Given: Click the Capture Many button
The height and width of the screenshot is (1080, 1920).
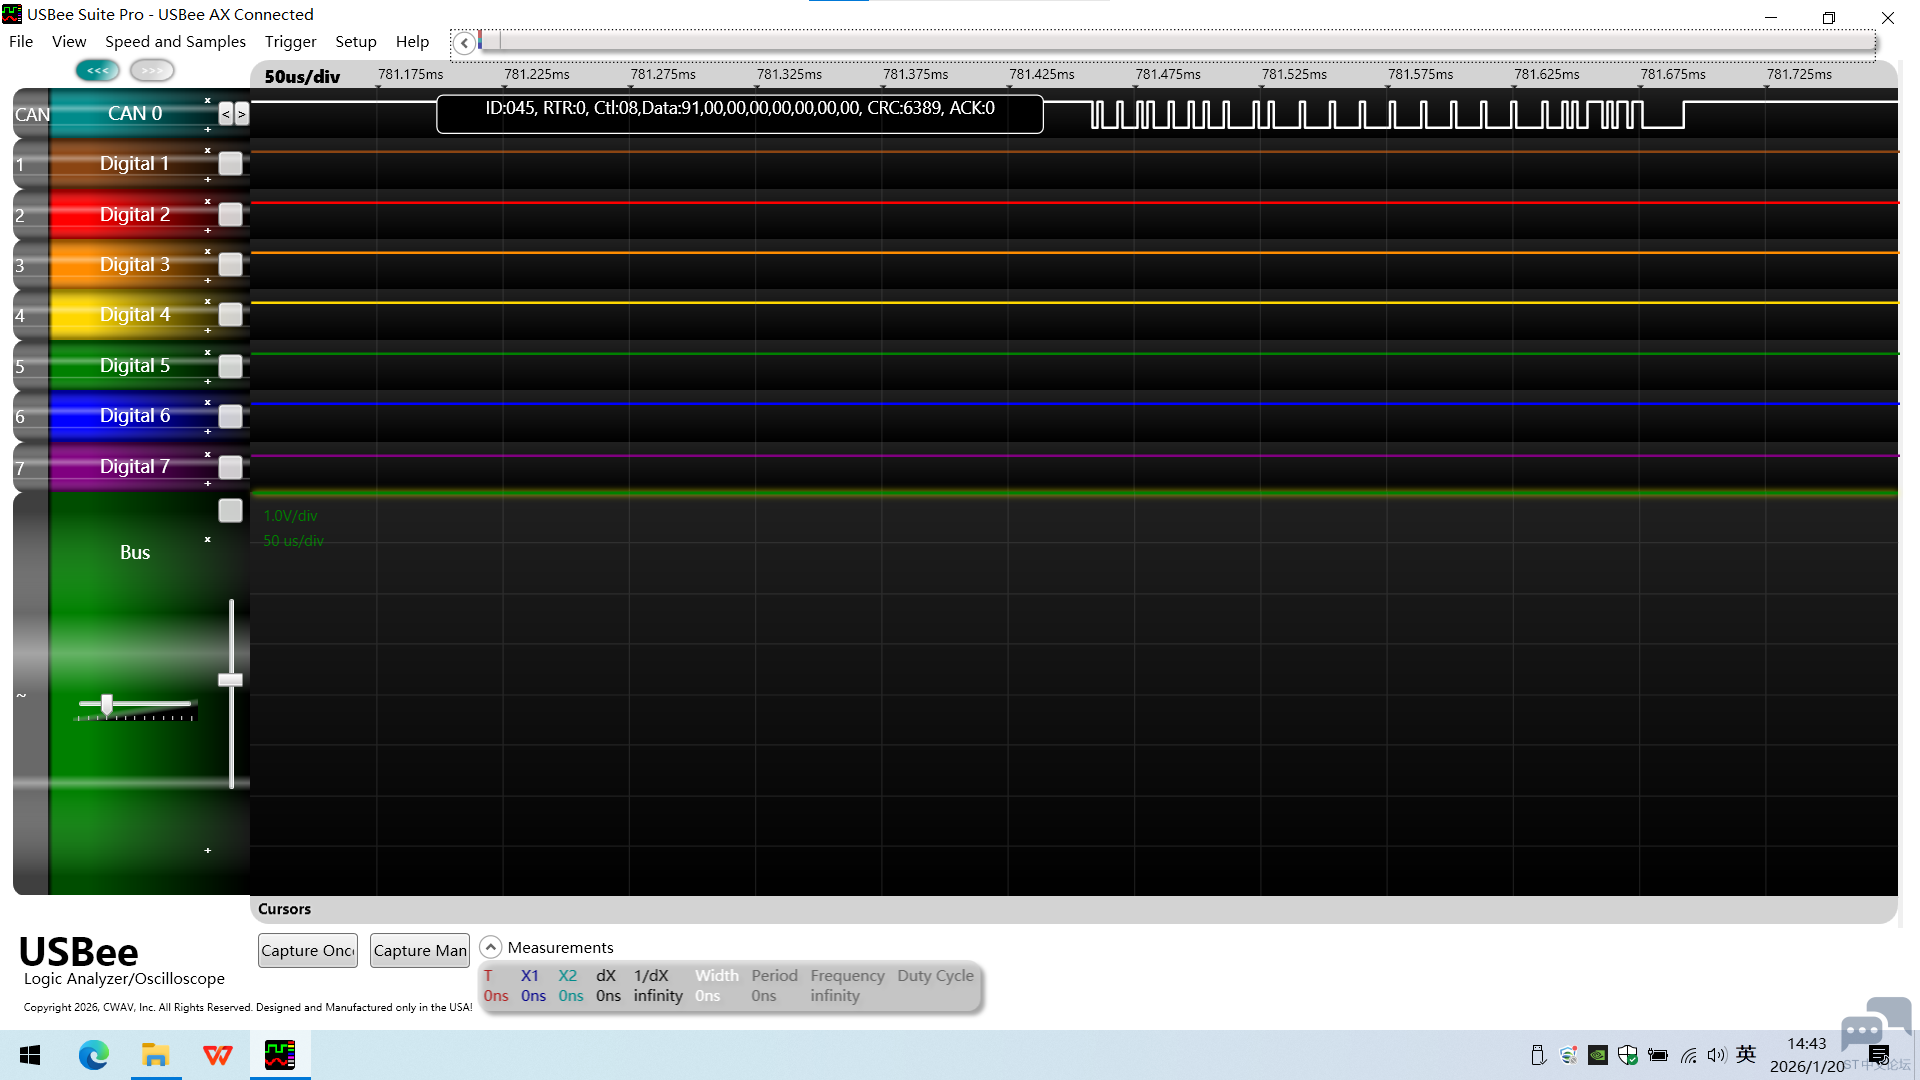Looking at the screenshot, I should point(420,951).
